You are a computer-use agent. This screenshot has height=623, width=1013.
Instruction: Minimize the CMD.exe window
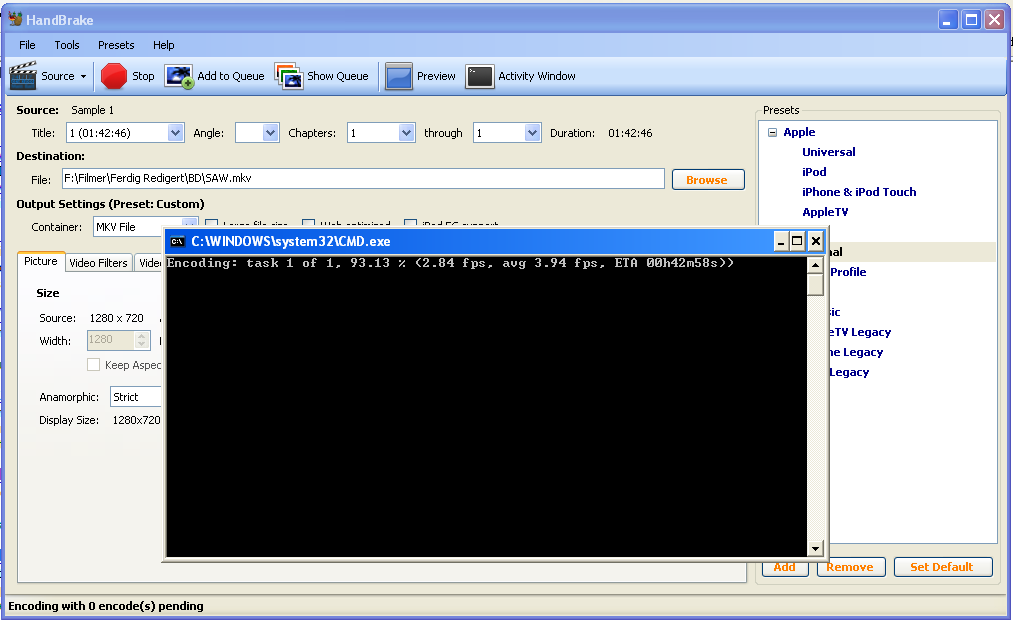tap(780, 242)
